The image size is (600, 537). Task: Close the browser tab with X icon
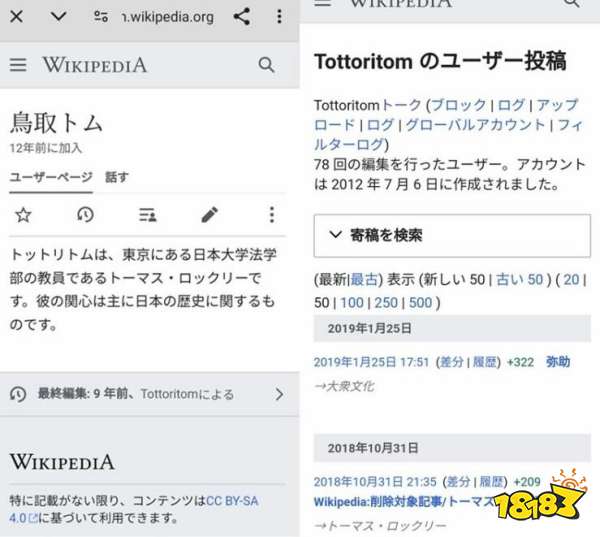16,16
